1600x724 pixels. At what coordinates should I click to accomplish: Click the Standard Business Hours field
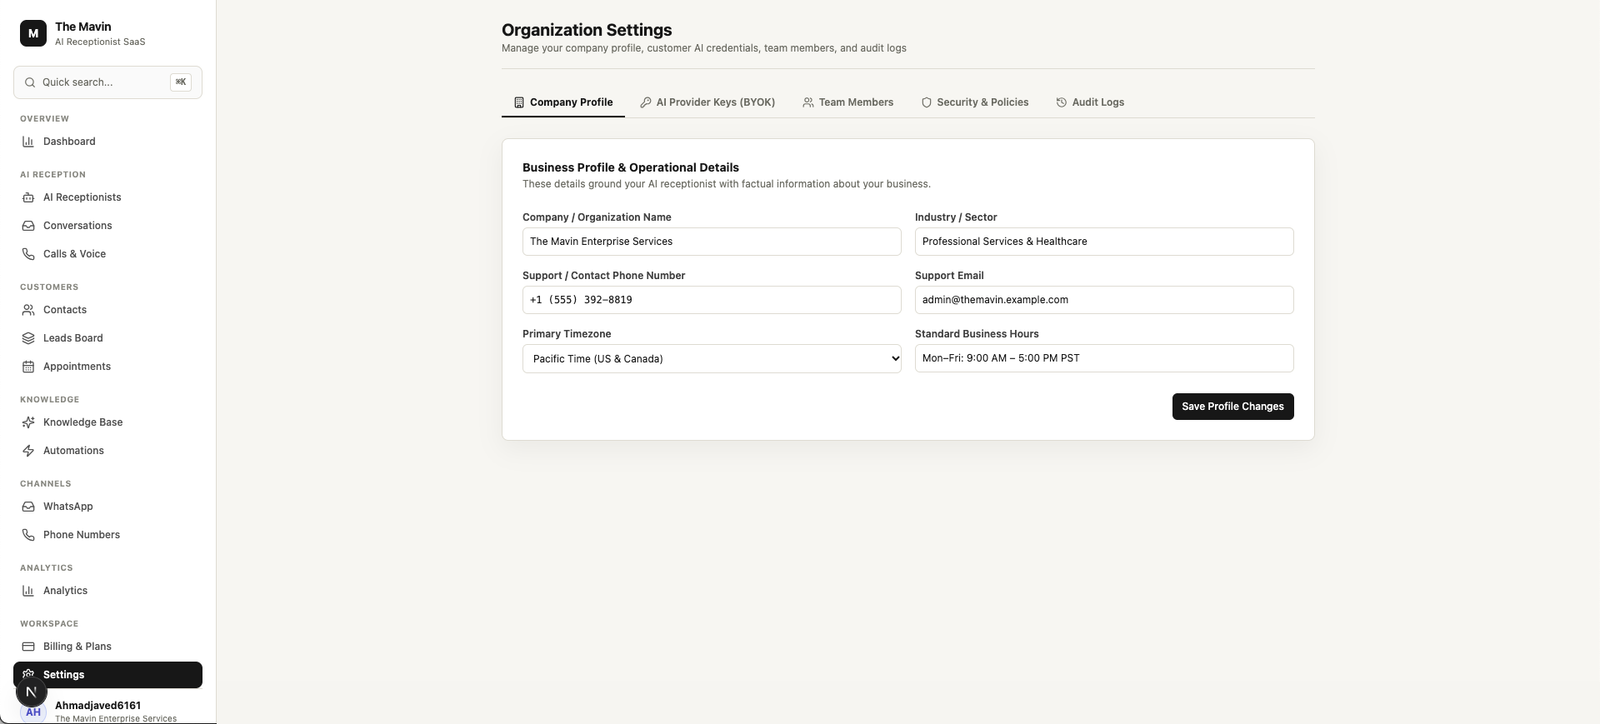(x=1104, y=358)
